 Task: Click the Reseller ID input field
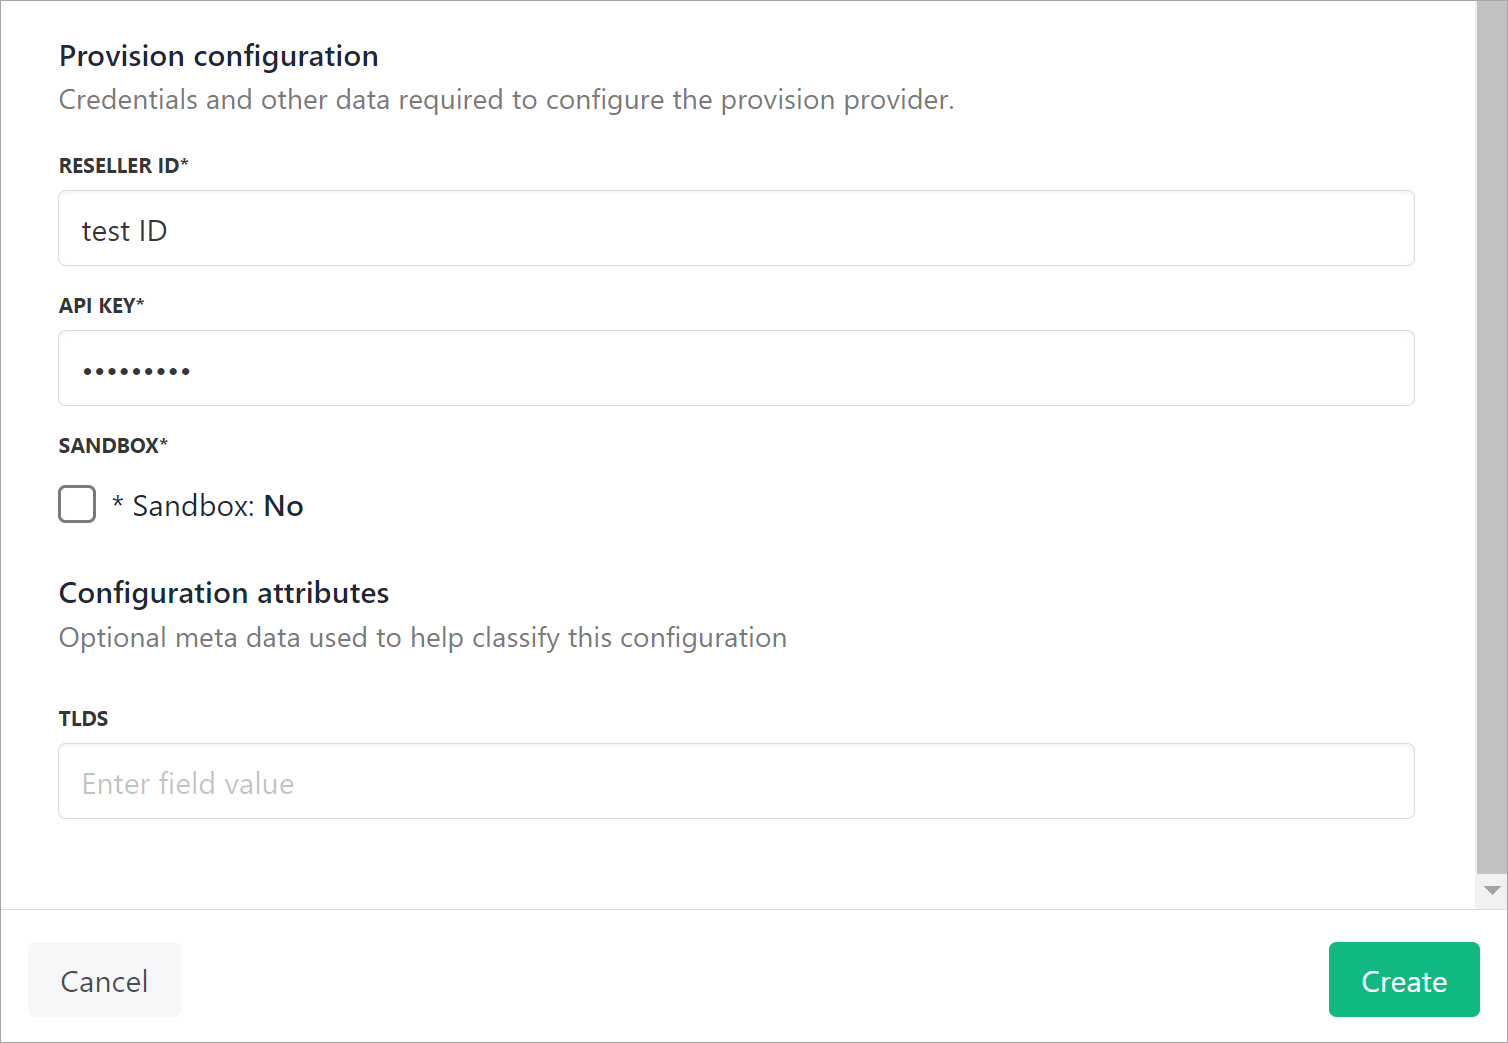(736, 229)
